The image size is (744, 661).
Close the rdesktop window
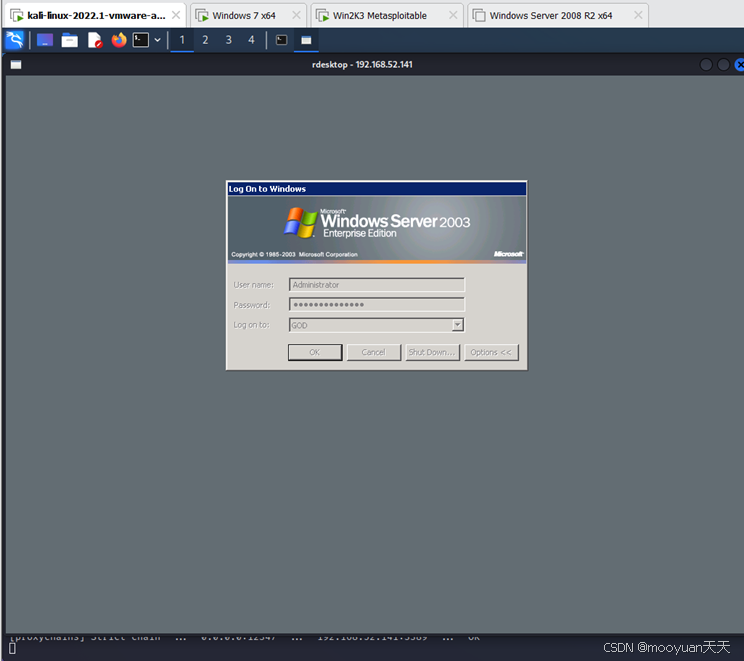[739, 65]
